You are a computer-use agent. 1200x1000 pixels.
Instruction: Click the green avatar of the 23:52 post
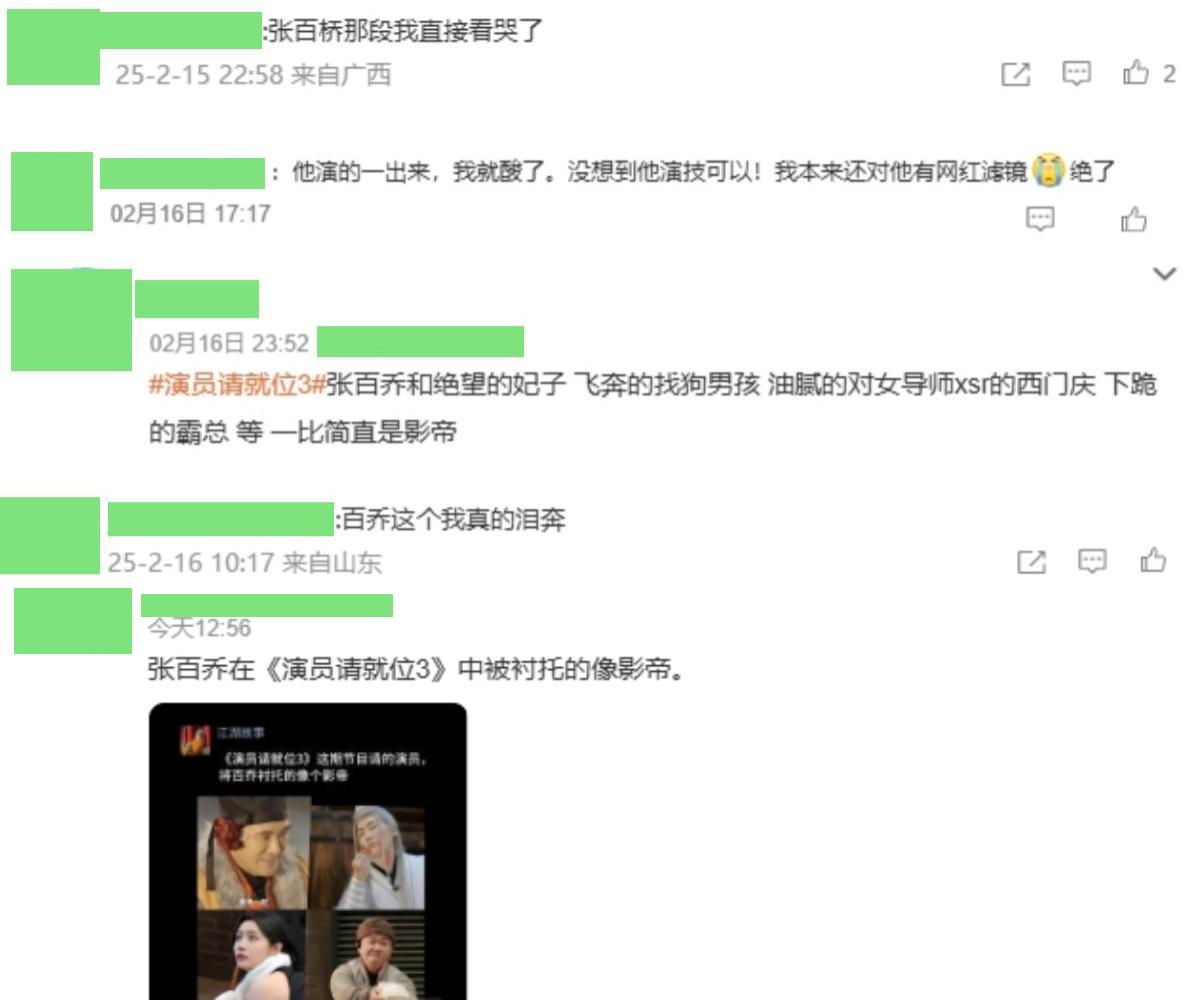[71, 320]
